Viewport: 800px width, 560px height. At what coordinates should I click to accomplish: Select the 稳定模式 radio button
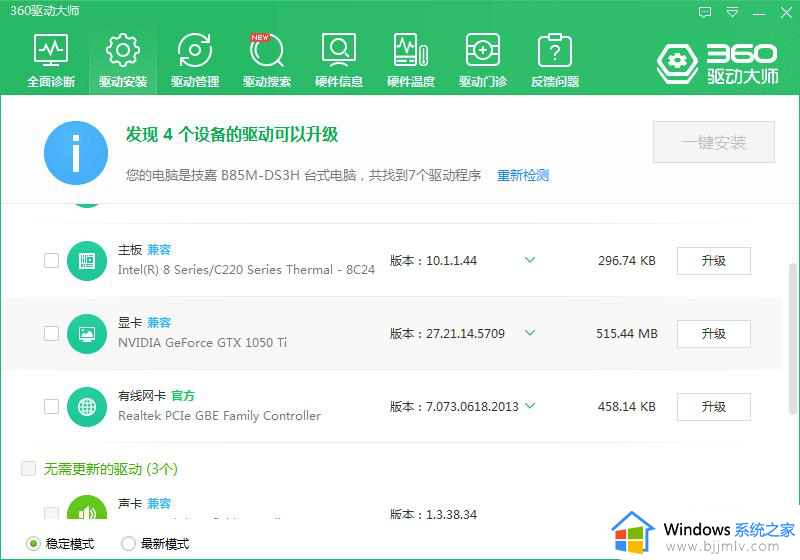click(33, 544)
